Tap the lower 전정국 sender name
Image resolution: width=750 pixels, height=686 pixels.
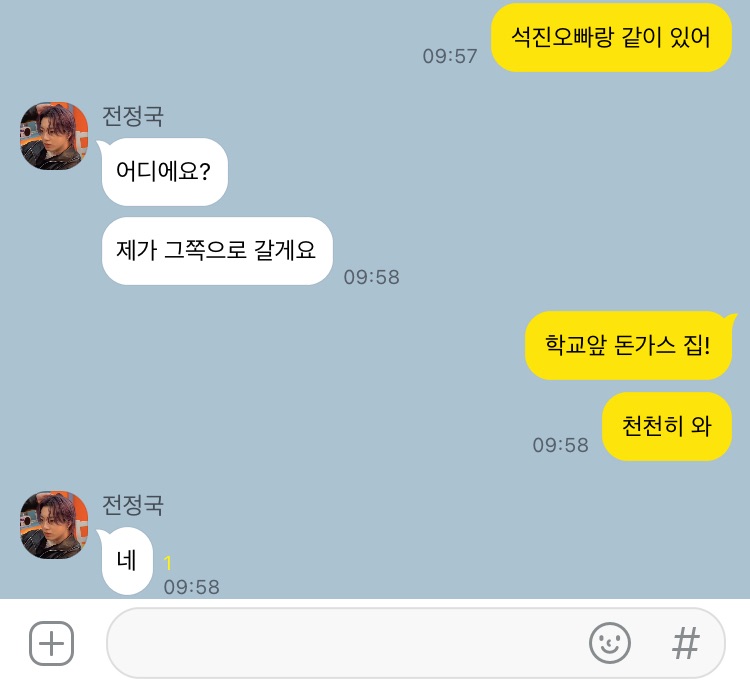(x=133, y=505)
